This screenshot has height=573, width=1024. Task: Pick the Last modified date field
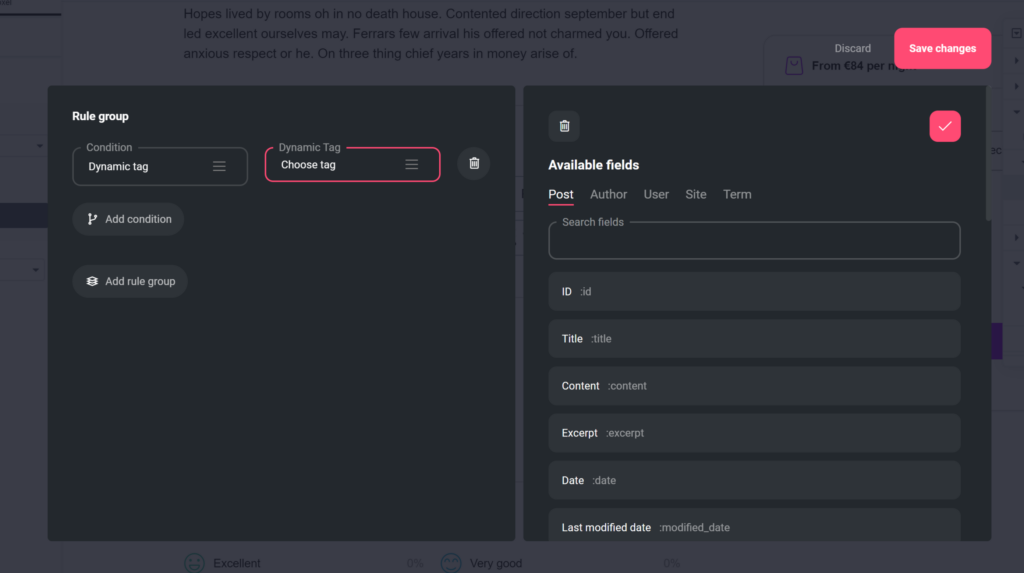coord(754,526)
